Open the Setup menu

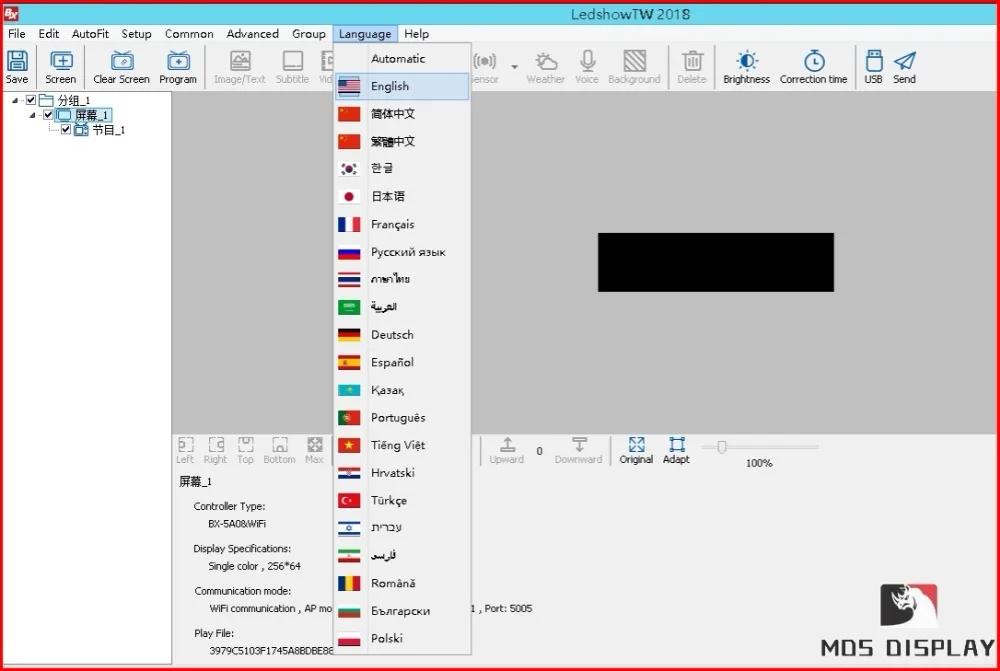136,34
